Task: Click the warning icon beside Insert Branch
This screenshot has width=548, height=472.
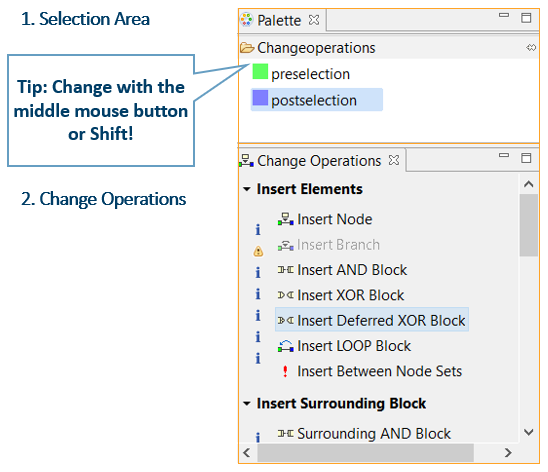Action: click(258, 251)
